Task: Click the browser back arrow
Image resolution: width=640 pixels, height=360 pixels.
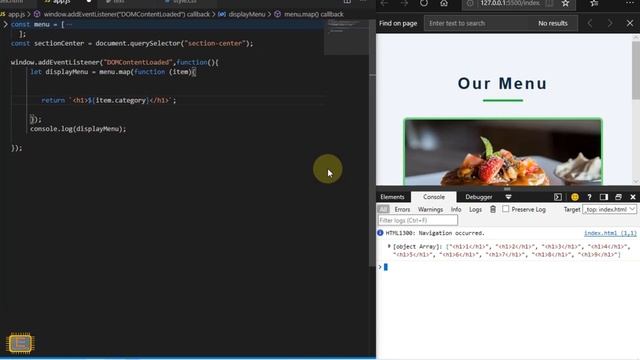Action: pos(384,3)
